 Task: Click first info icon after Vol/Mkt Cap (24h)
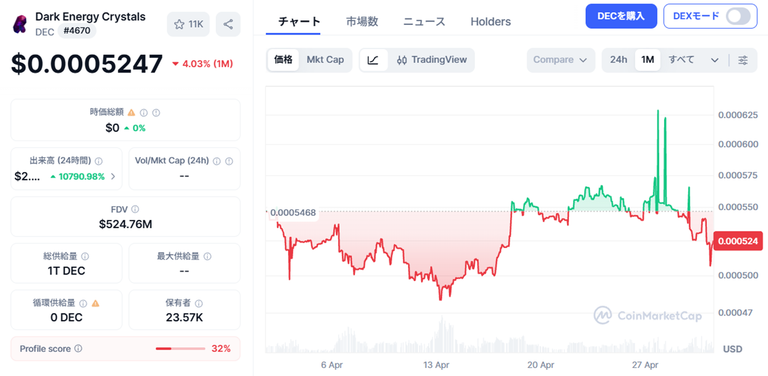[216, 161]
